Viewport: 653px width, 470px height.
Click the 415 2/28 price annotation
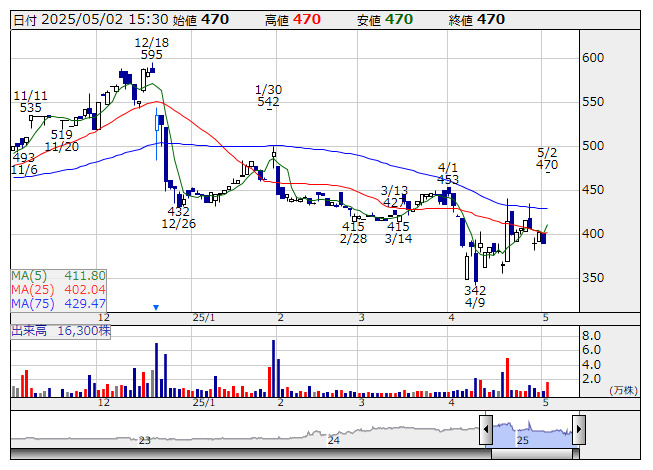click(x=353, y=232)
